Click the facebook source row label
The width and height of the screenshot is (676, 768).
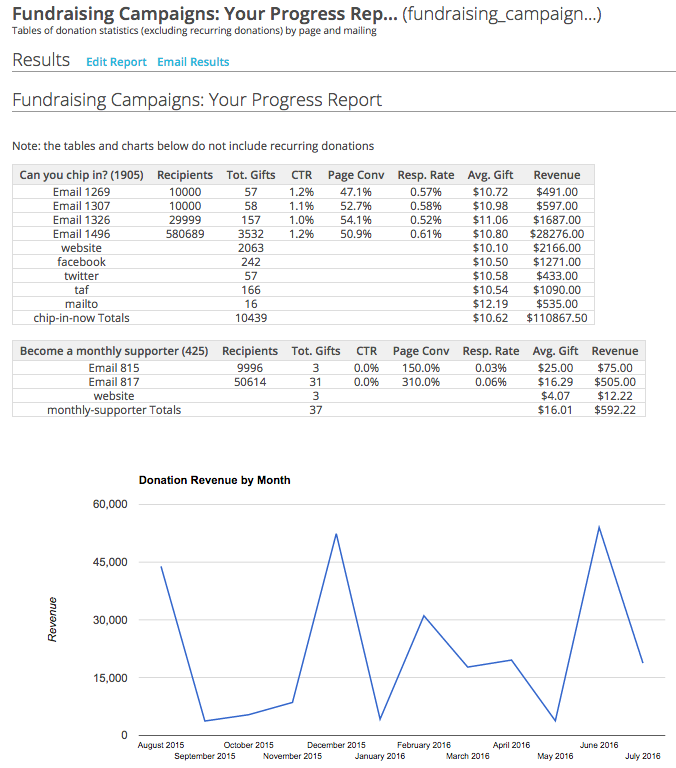(81, 262)
